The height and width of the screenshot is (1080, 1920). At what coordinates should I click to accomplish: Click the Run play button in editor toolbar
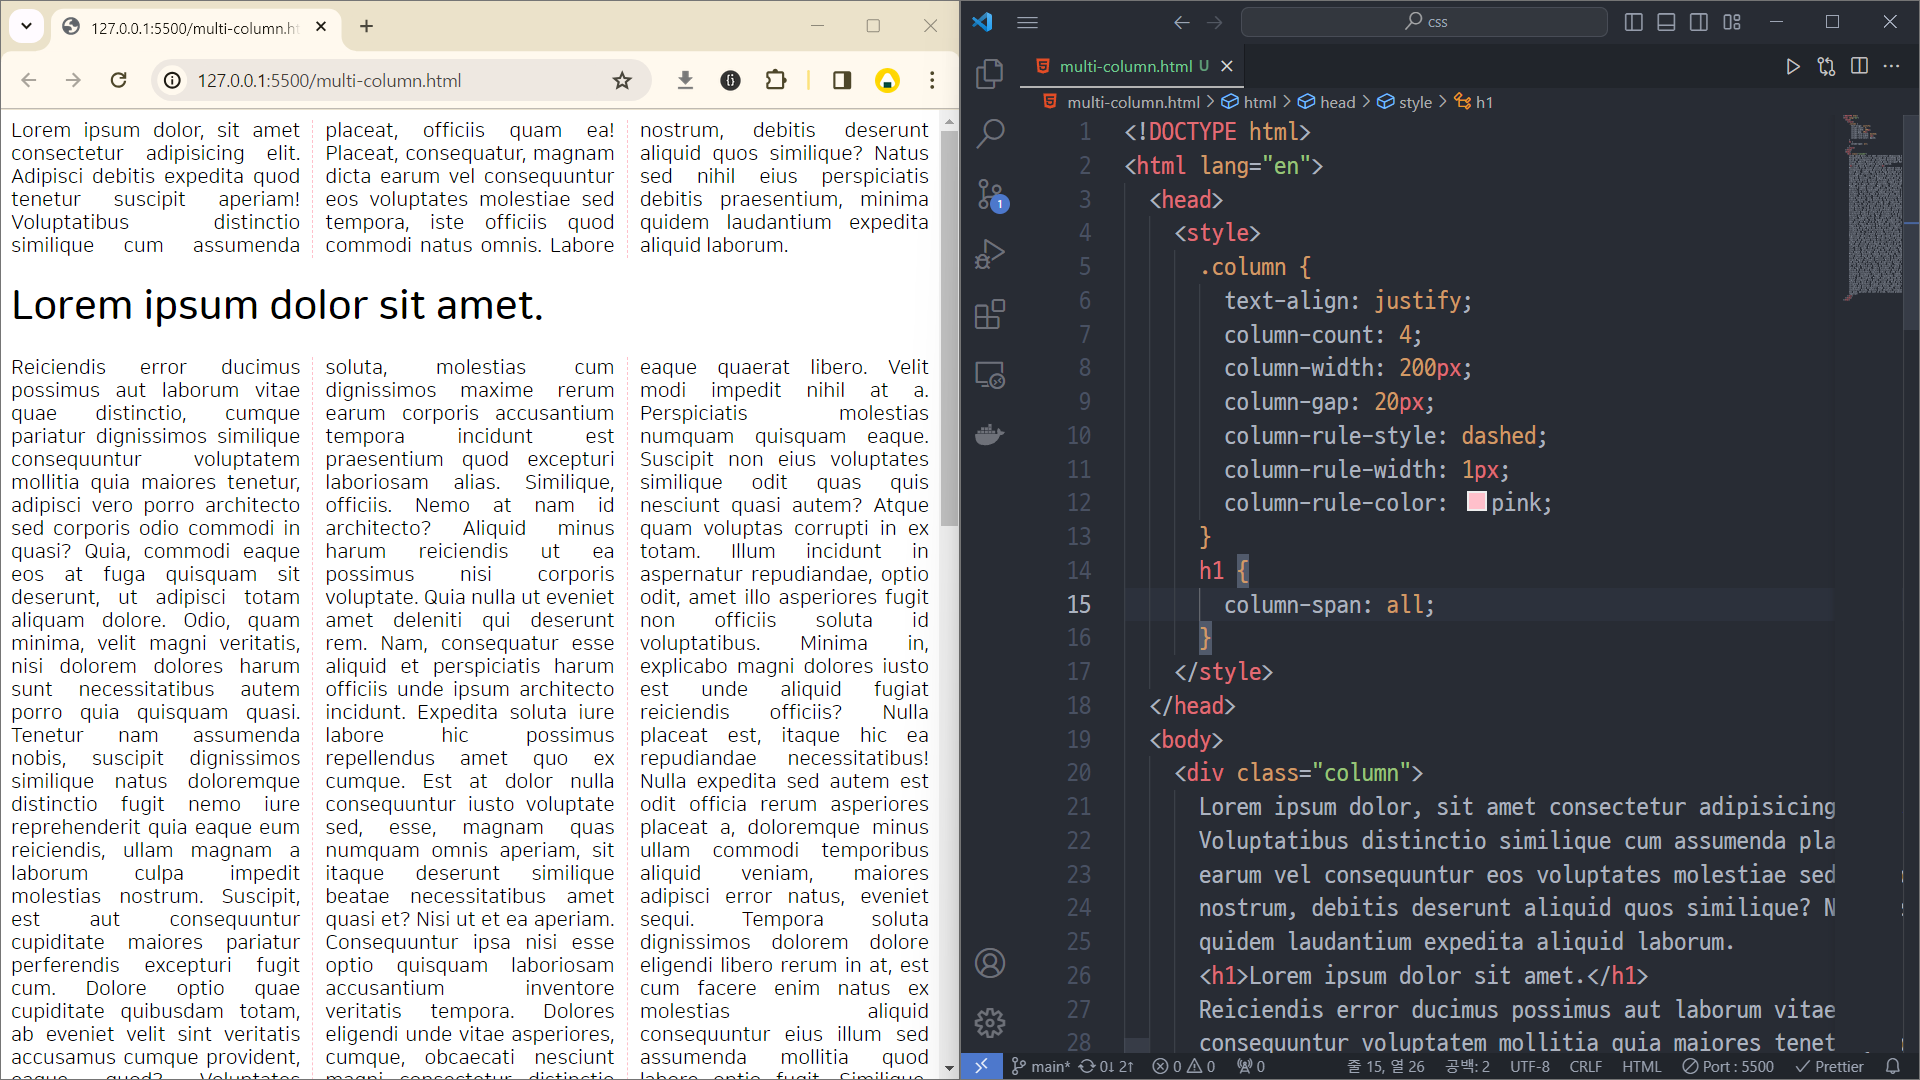point(1793,66)
